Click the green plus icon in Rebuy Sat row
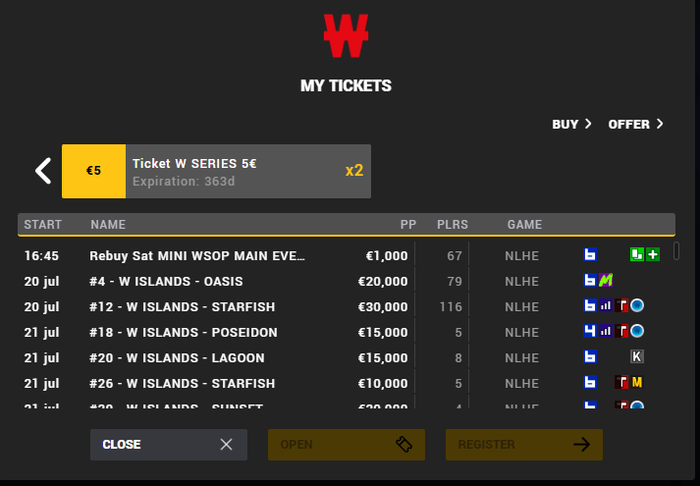Image resolution: width=700 pixels, height=486 pixels. coord(653,255)
